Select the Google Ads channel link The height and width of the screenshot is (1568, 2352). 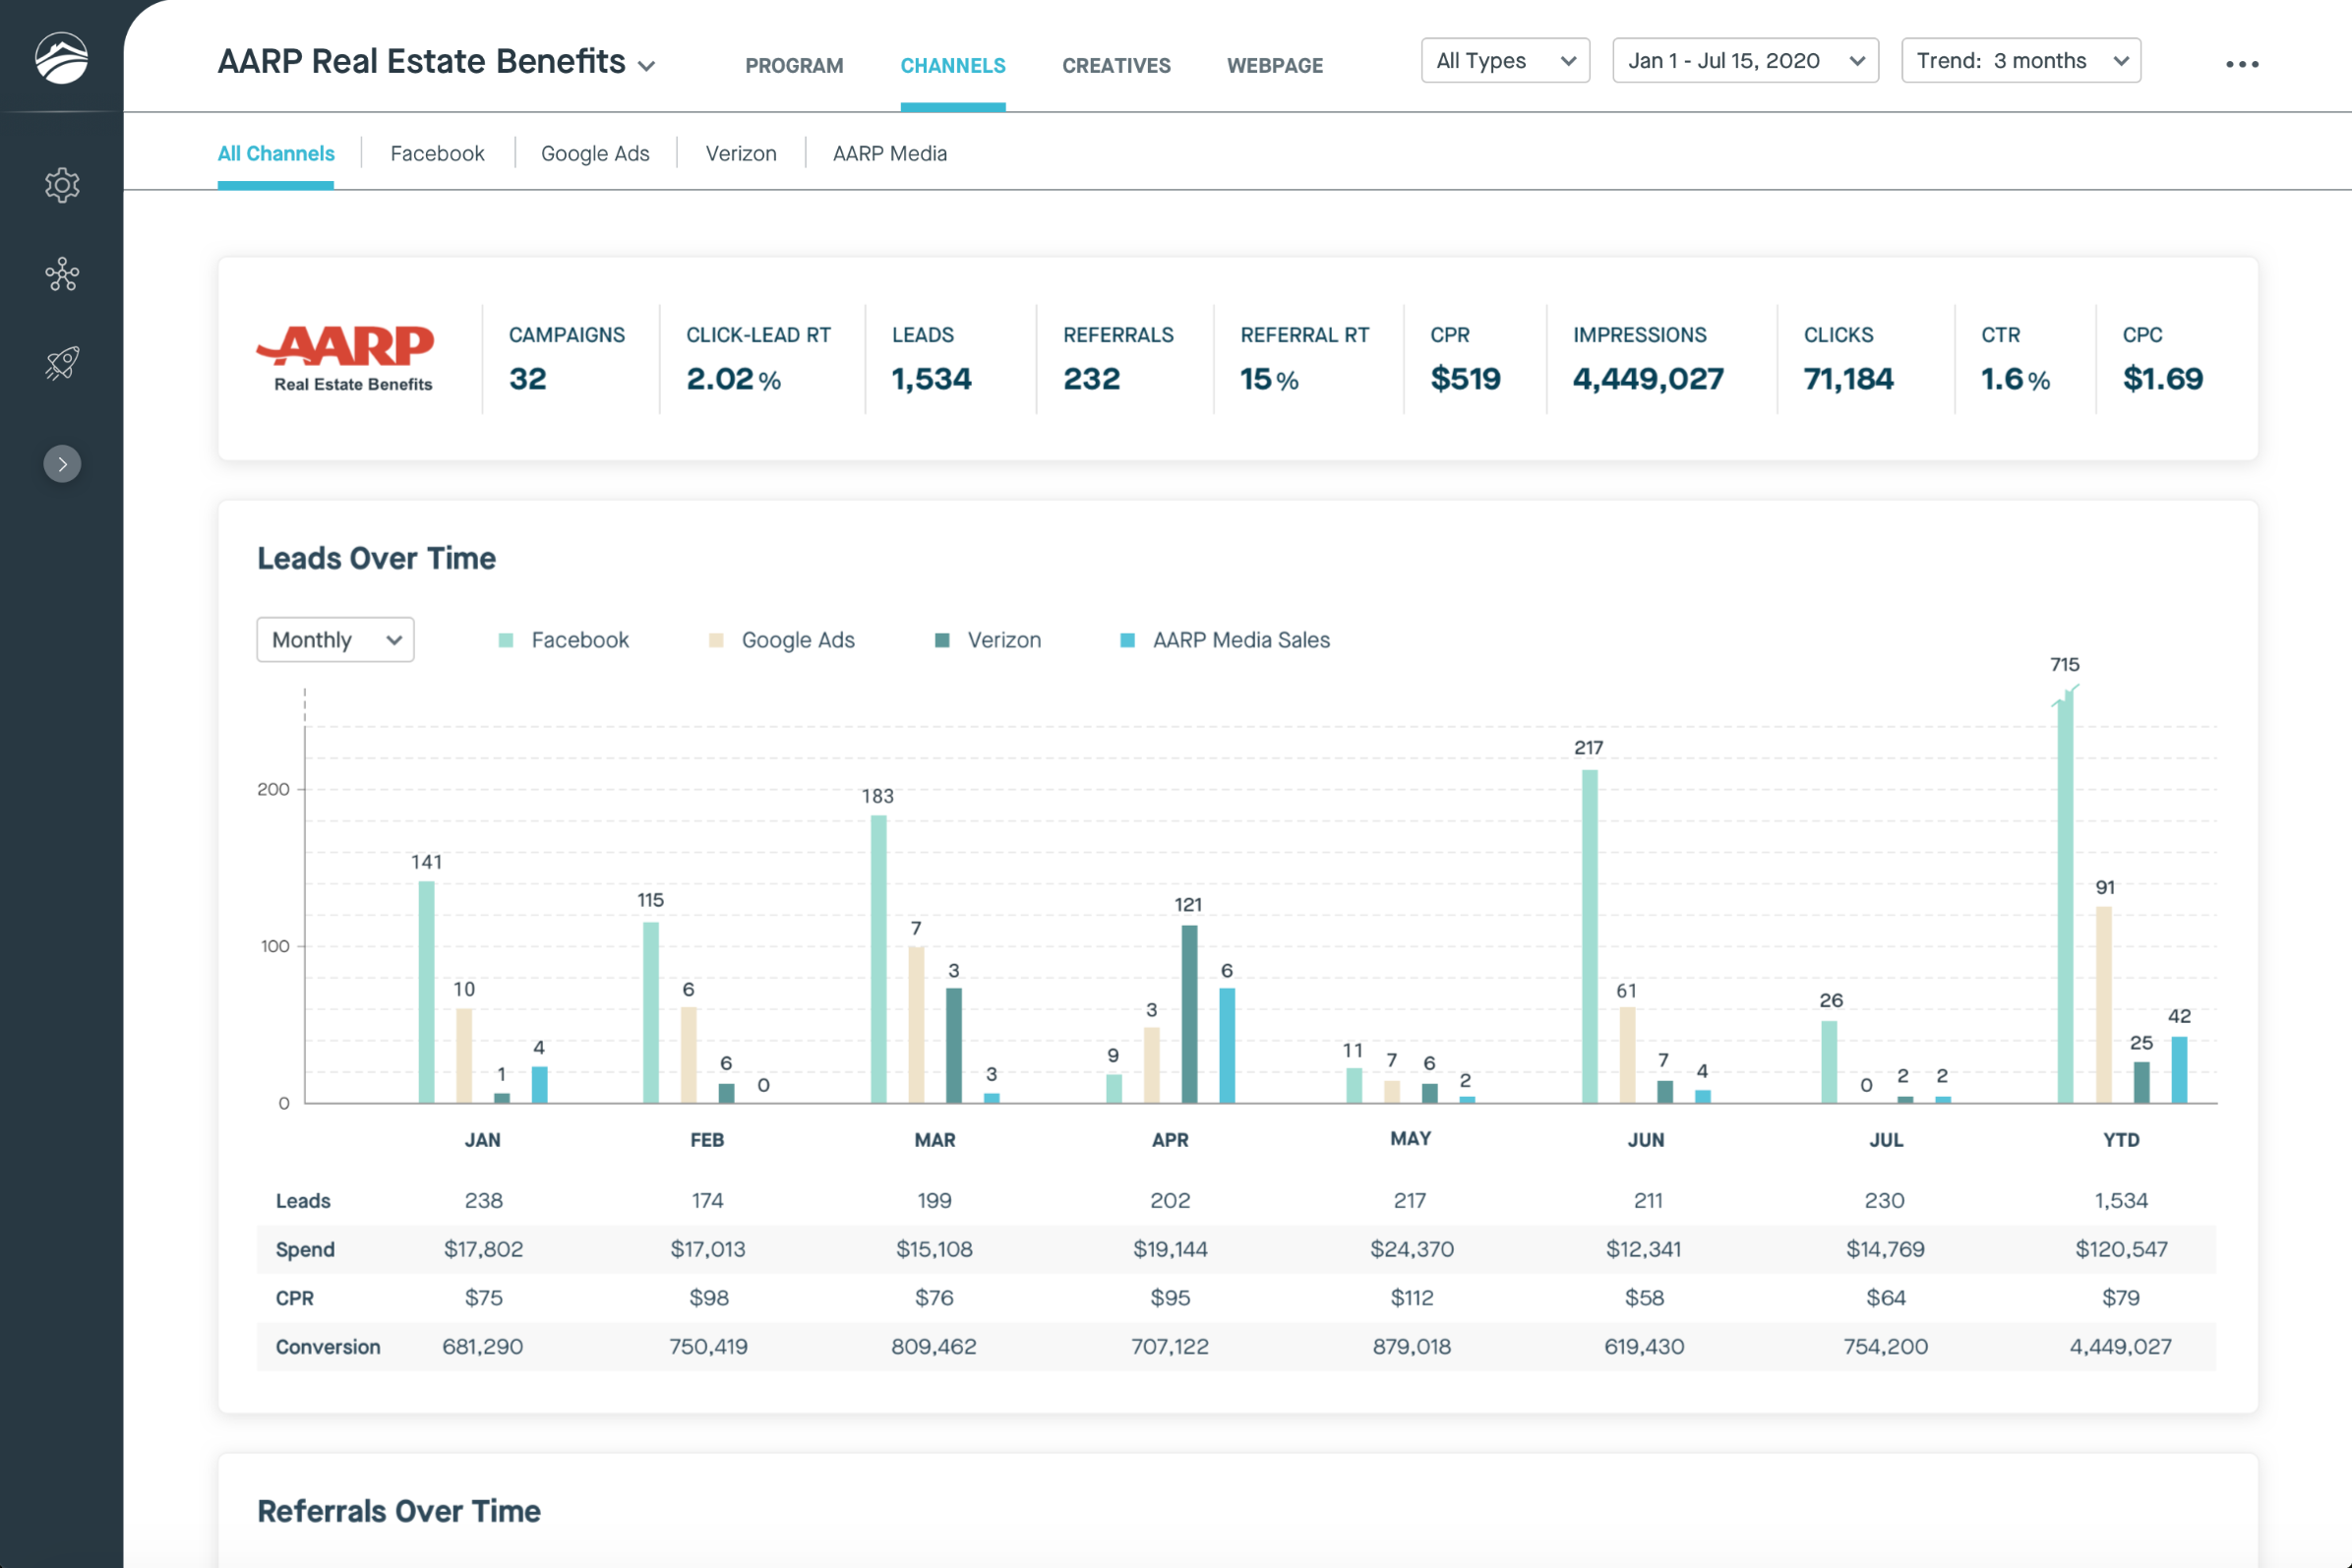(x=595, y=154)
